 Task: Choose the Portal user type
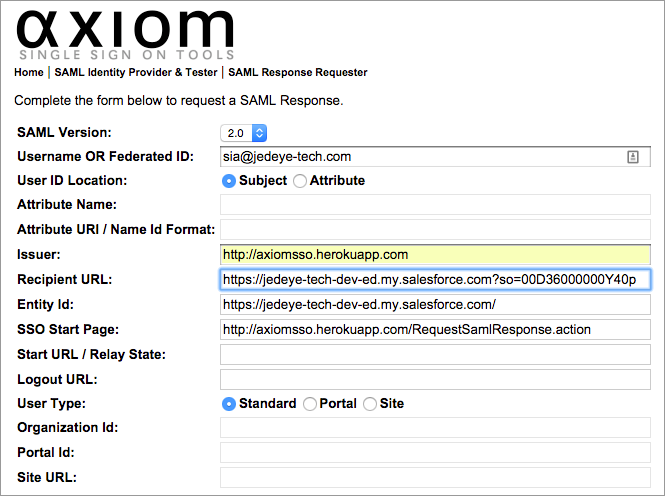coord(310,404)
